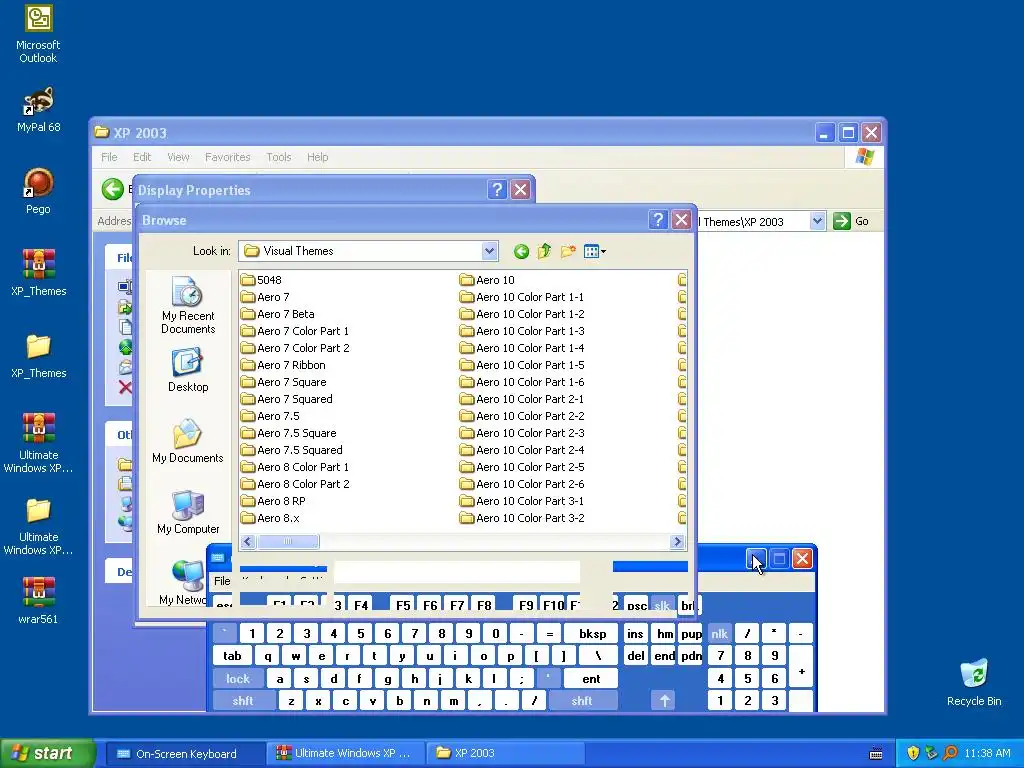Click the Up One Level icon in Browse
Screen dimensions: 1024x768
tap(544, 251)
